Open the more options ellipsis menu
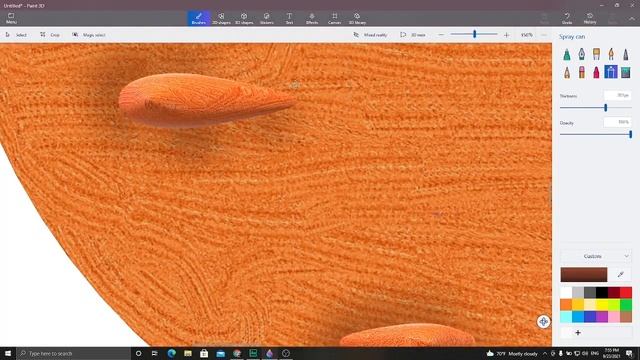 tap(544, 35)
